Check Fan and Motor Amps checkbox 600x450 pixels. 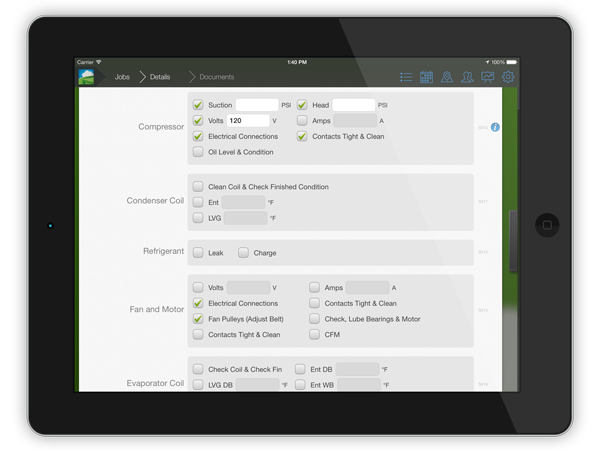(x=314, y=287)
